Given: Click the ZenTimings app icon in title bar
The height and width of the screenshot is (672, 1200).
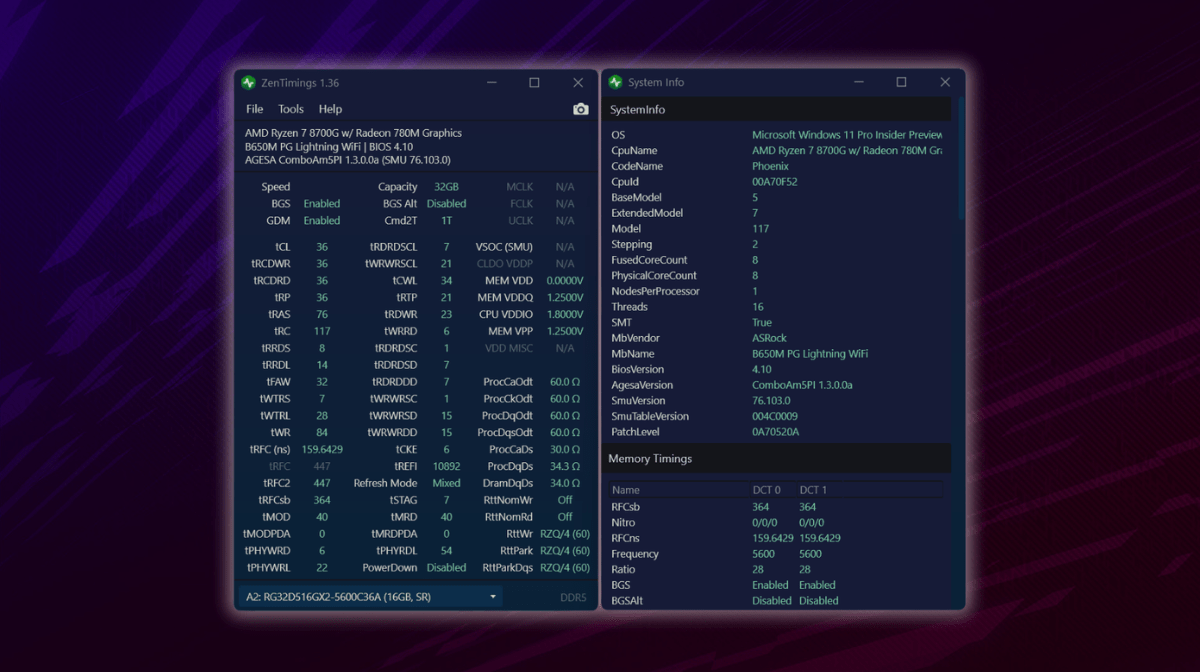Looking at the screenshot, I should click(x=248, y=82).
